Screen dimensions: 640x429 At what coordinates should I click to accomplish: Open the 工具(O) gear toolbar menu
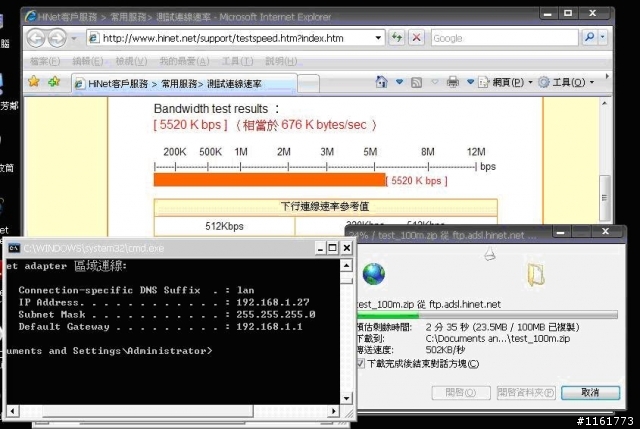(566, 82)
